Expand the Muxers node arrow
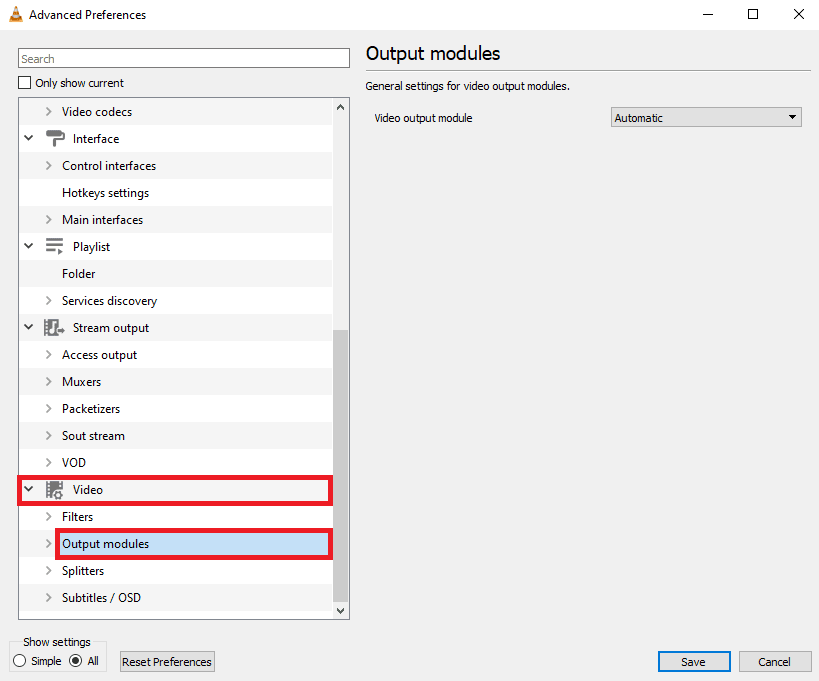The image size is (819, 681). pos(49,381)
